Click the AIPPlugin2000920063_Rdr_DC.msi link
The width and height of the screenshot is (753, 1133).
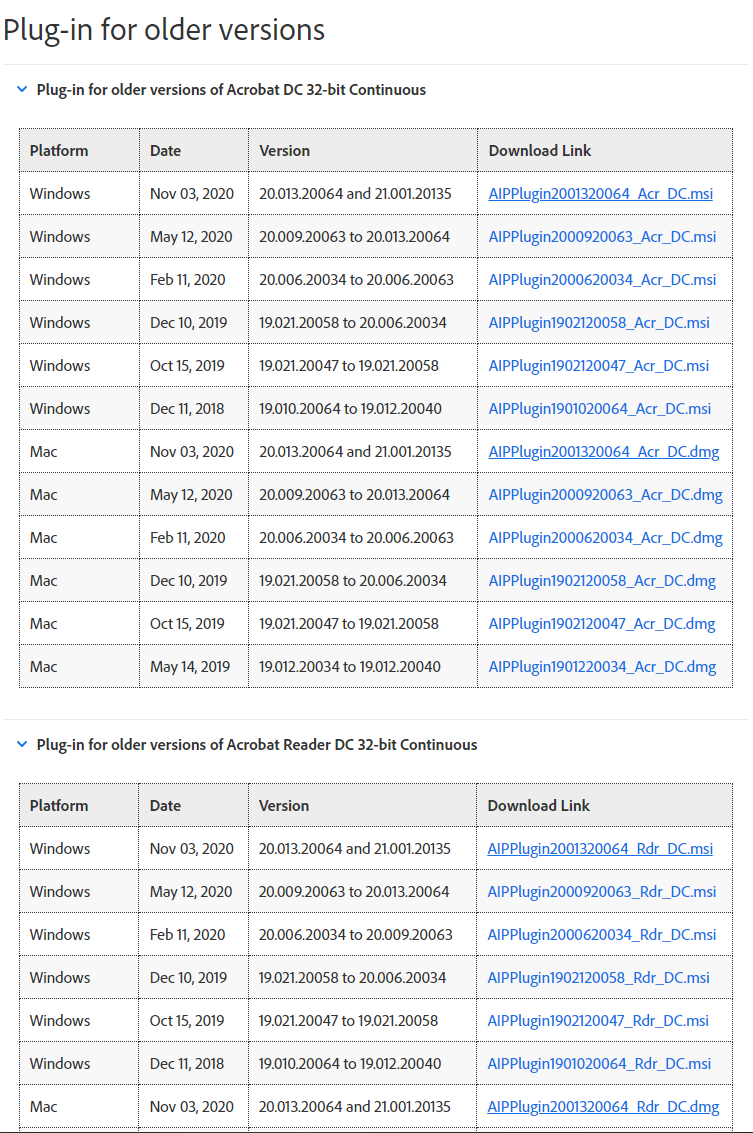coord(602,892)
